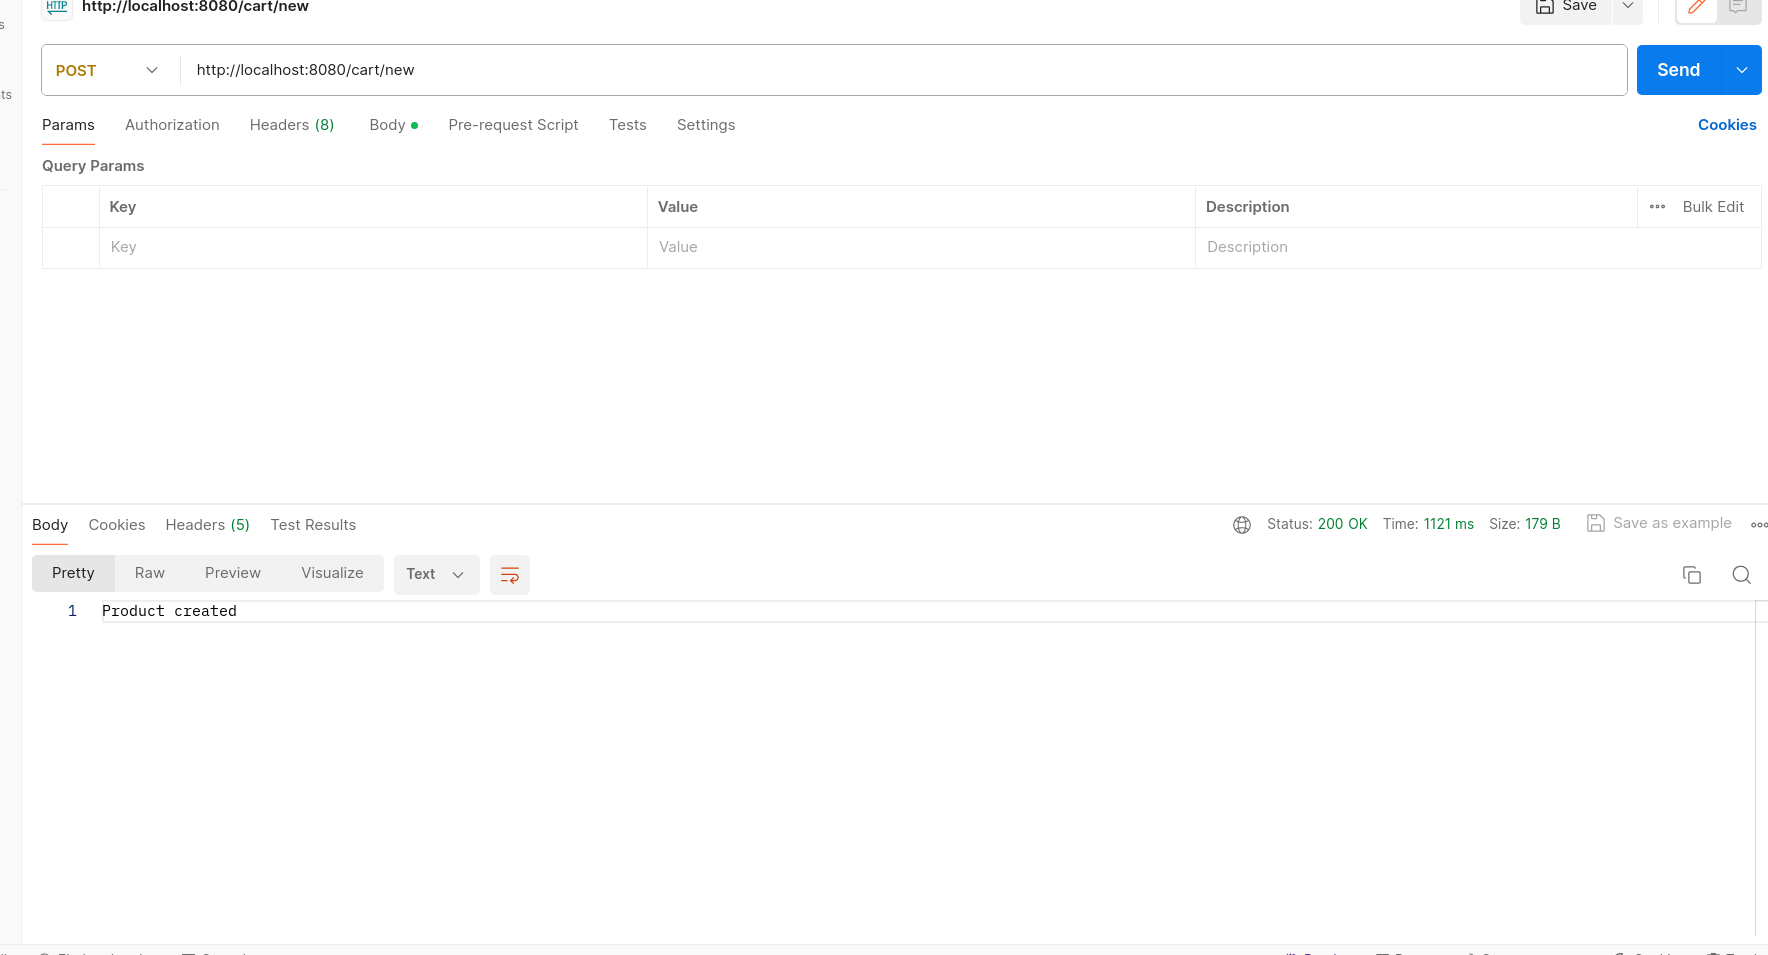Toggle line wrap icon

click(x=510, y=575)
